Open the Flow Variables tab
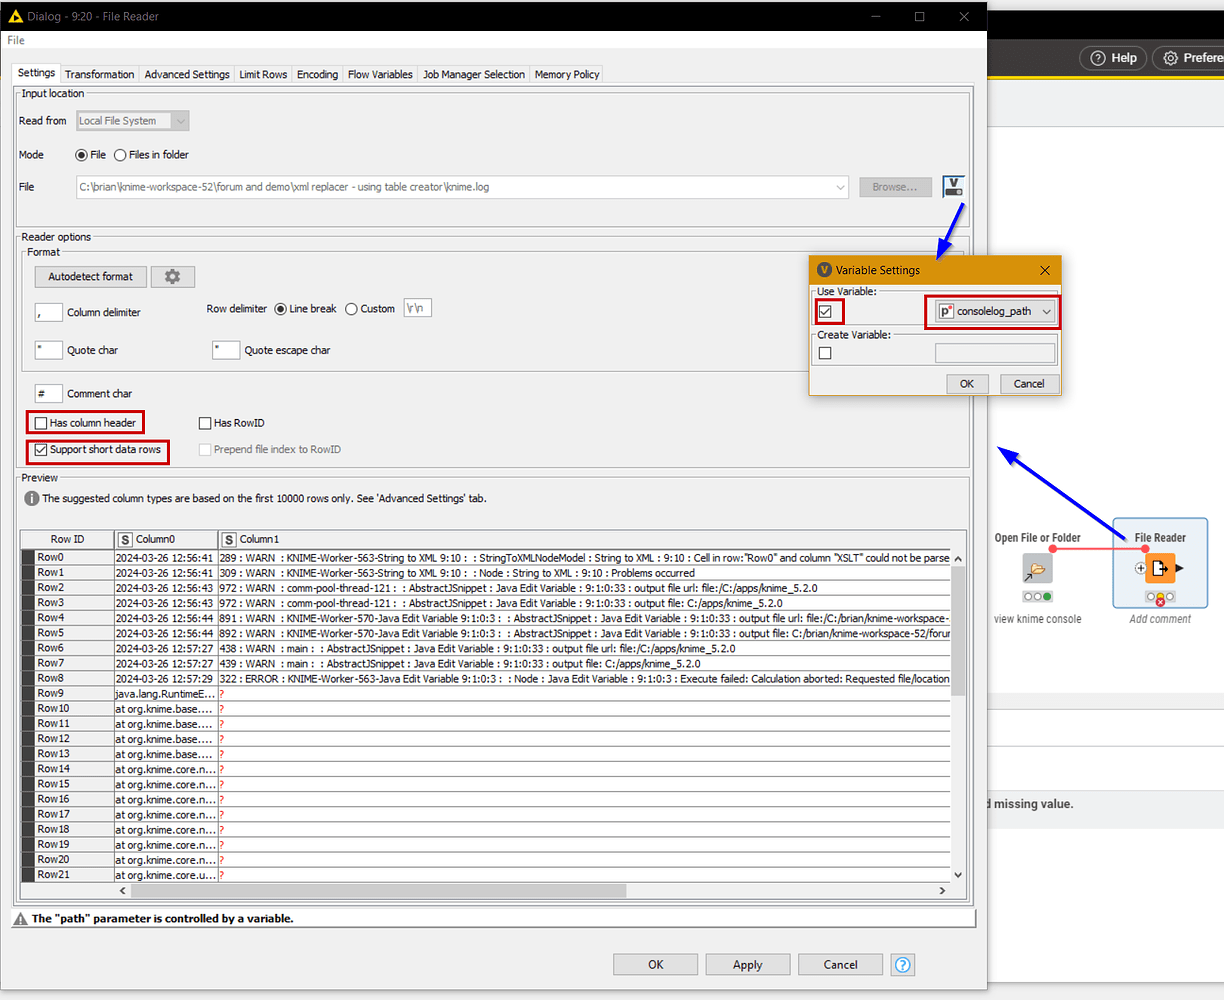 coord(380,75)
